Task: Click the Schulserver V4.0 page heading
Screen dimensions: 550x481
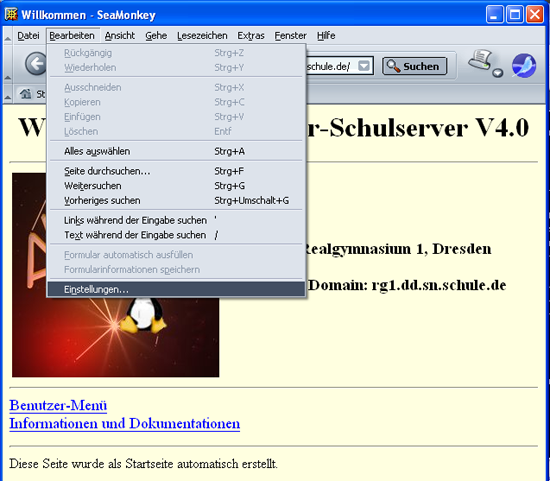Action: coord(417,127)
